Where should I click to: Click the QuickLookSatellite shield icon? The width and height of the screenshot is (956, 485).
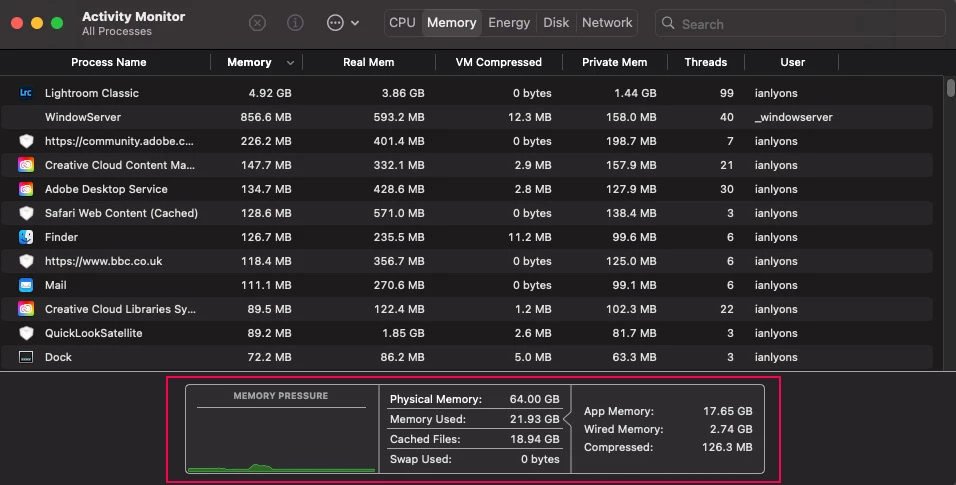click(26, 333)
